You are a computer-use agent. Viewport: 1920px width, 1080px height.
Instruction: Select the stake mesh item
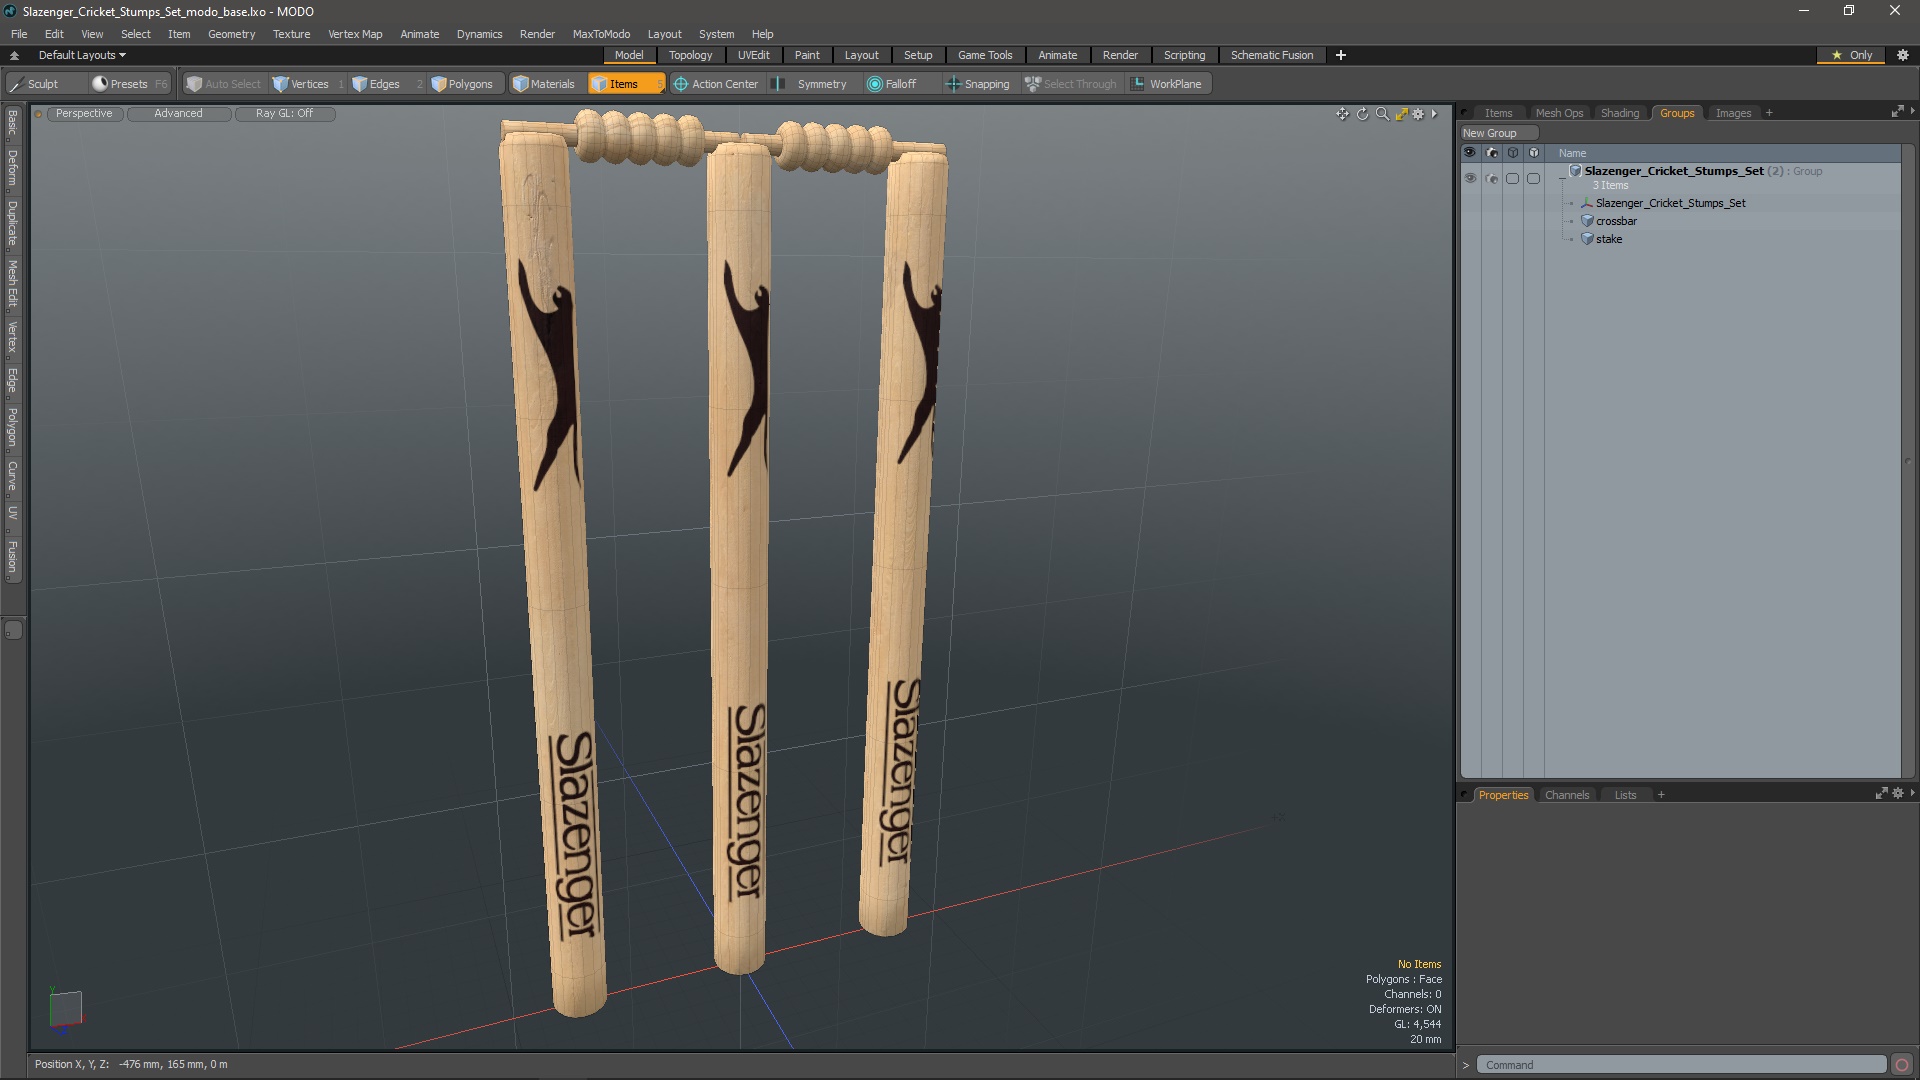coord(1609,239)
